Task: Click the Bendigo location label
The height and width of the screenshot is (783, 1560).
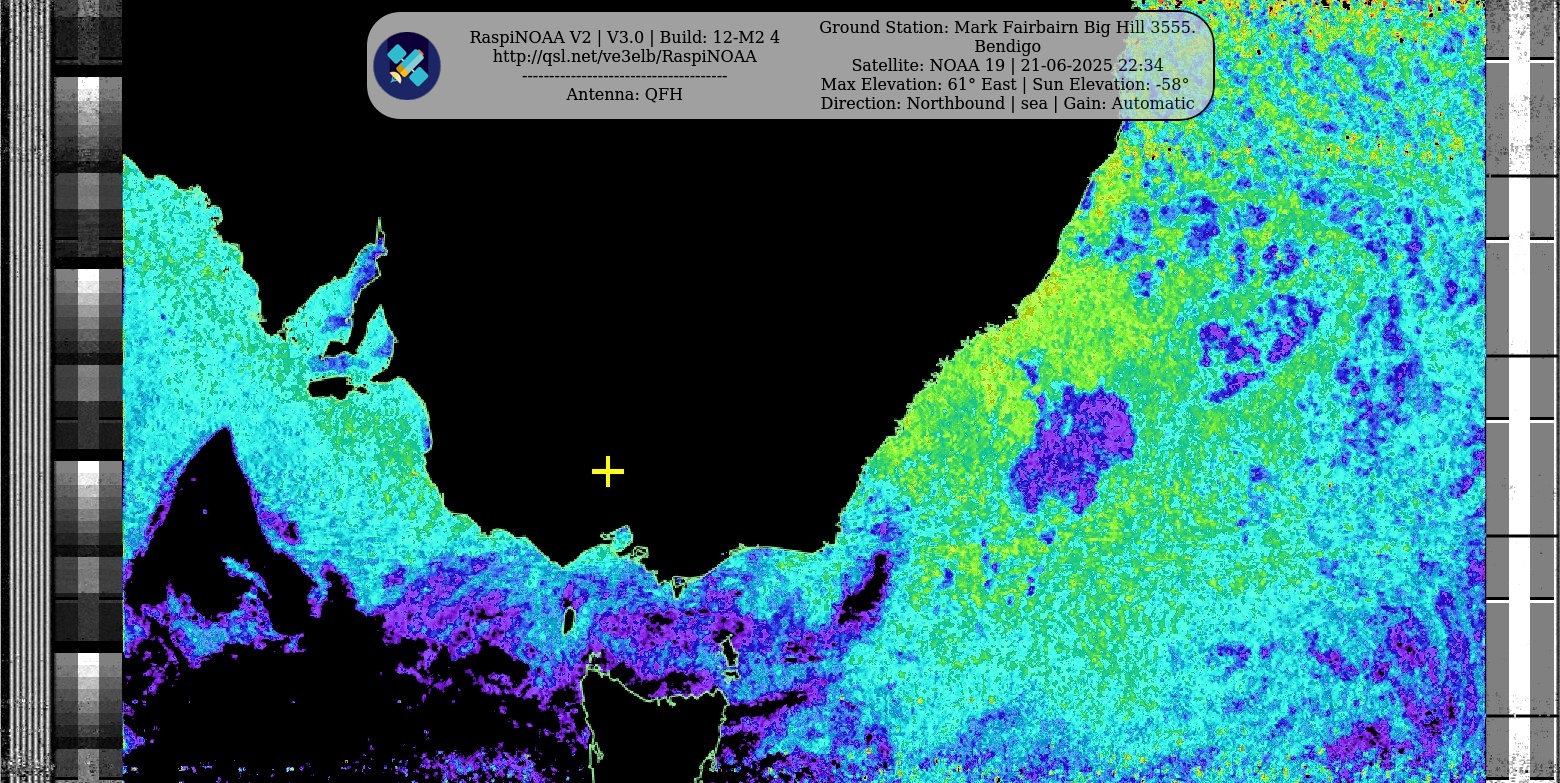Action: tap(1007, 46)
